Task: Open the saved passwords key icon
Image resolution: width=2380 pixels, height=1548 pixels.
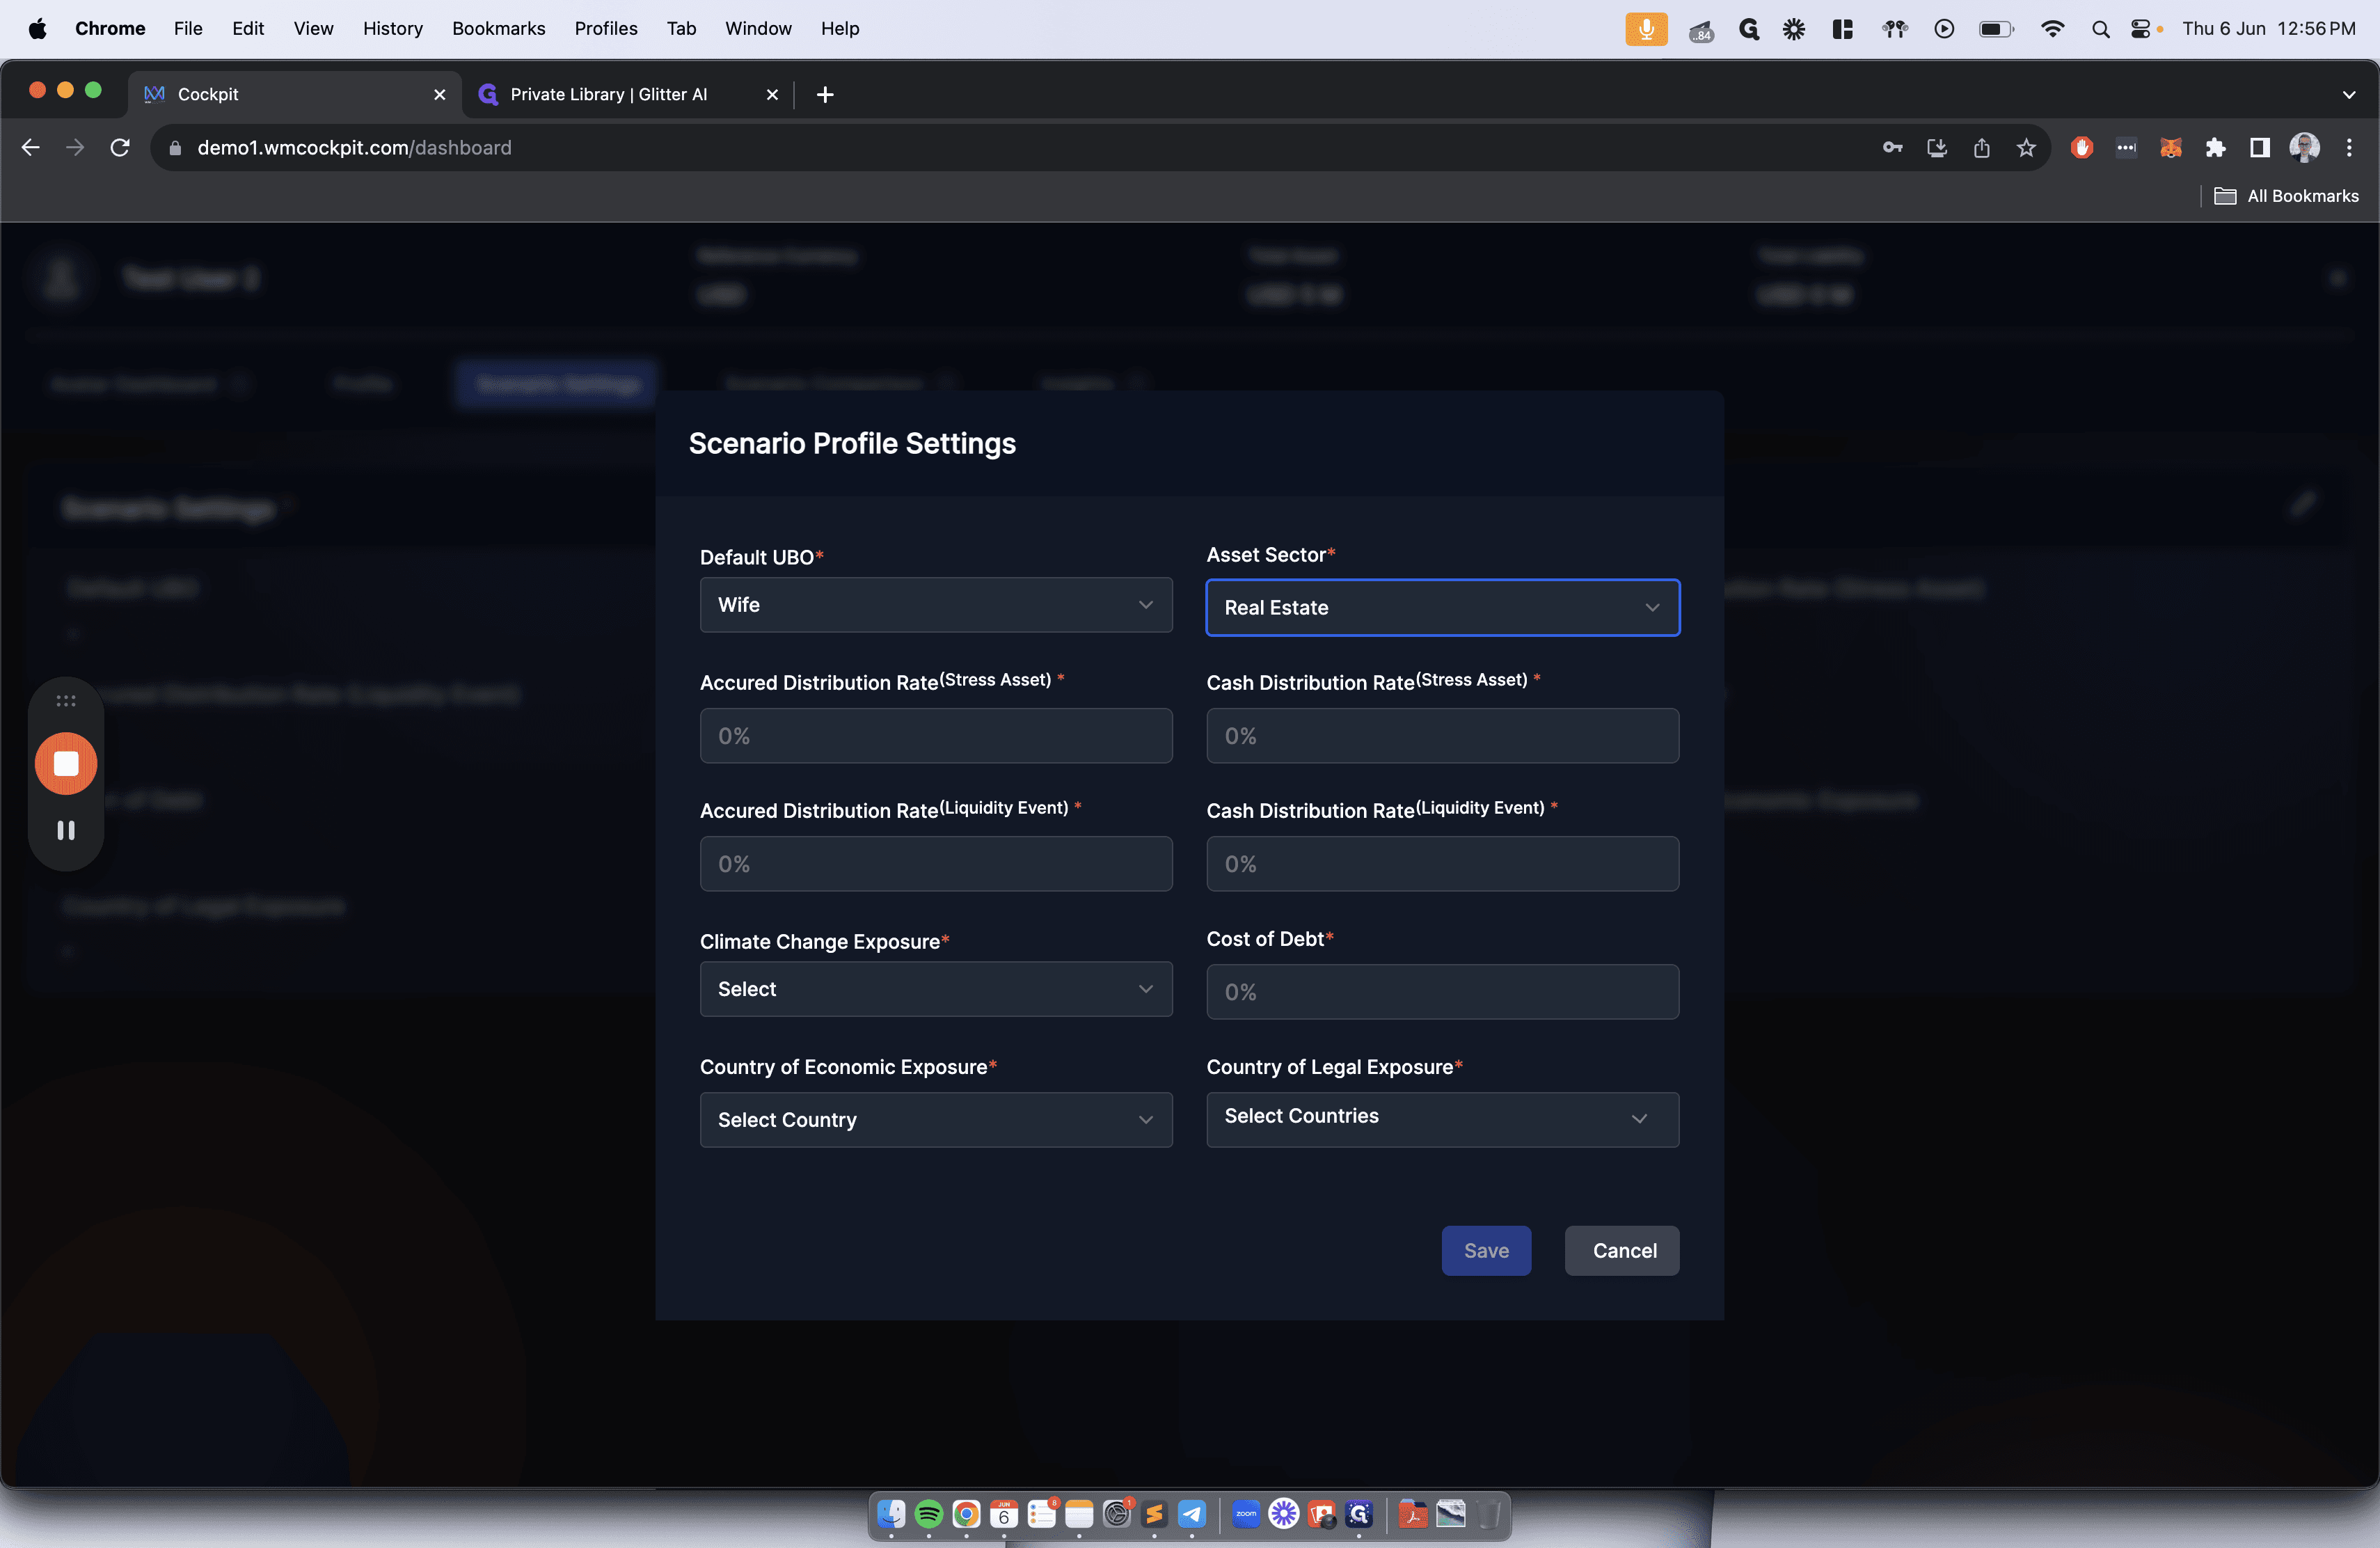Action: pyautogui.click(x=1892, y=148)
